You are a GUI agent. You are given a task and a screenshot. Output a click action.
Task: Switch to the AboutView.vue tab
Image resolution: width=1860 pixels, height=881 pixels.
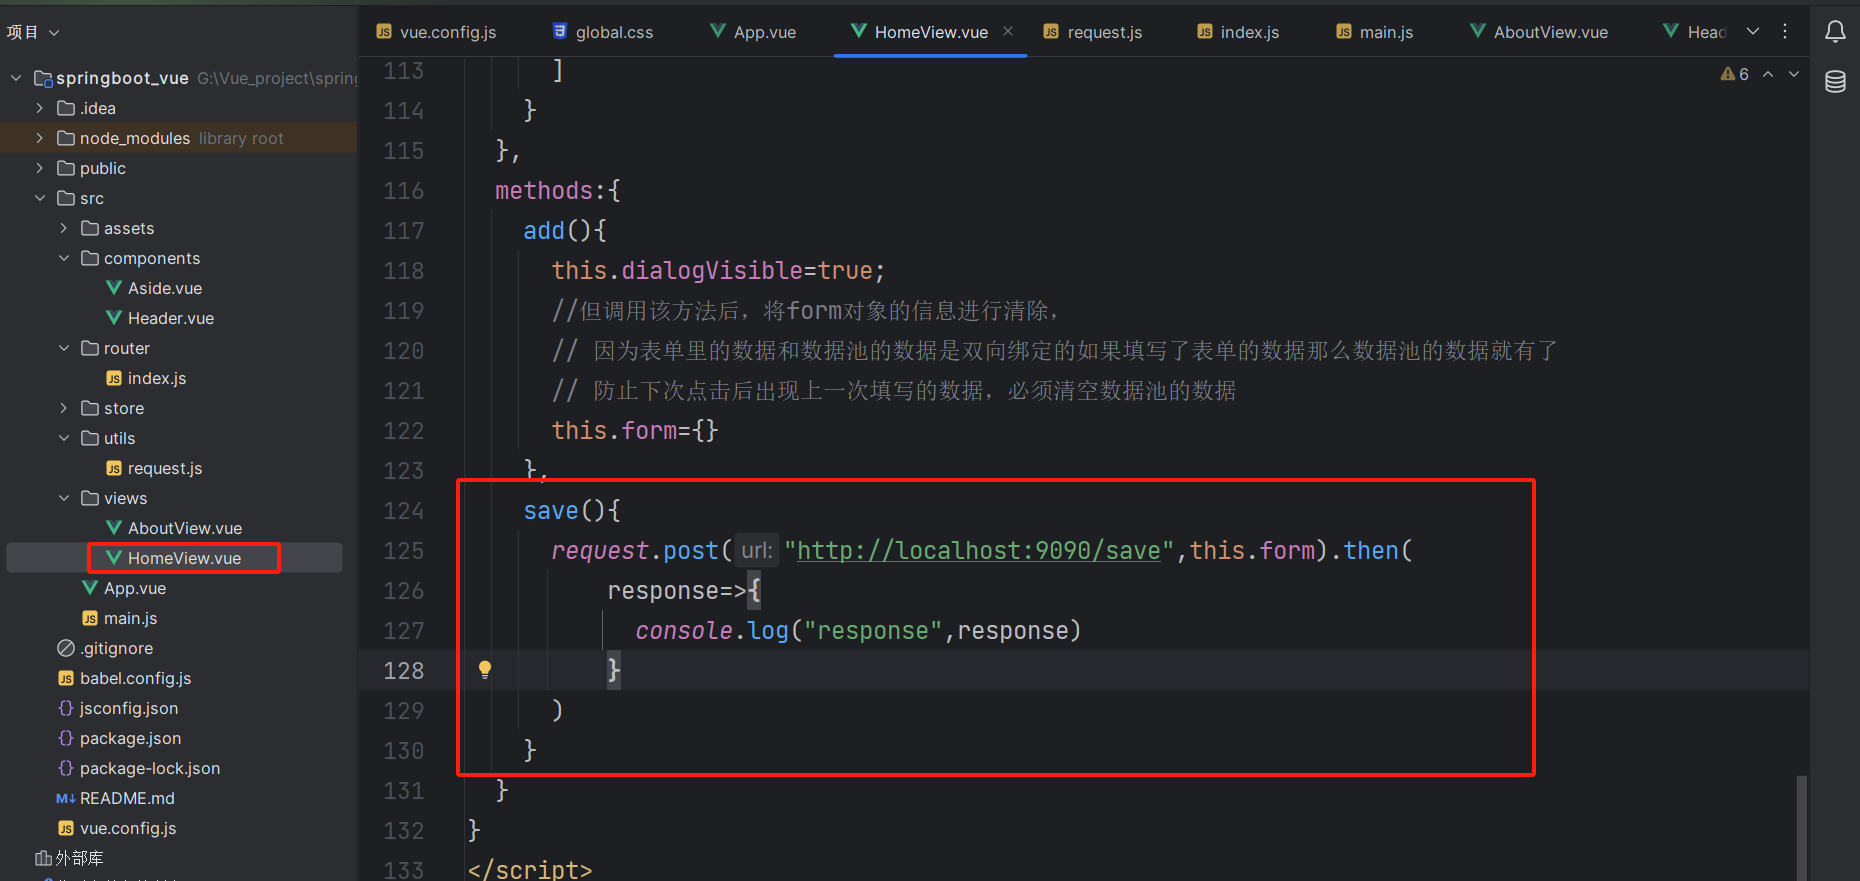click(1539, 32)
